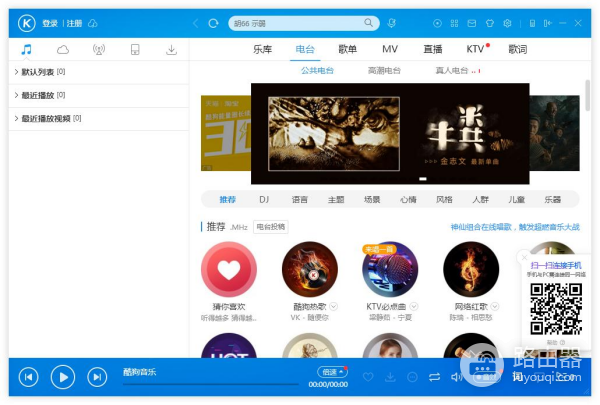Viewport: 600px width, 405px height.
Task: Open the KTV tab
Action: coord(475,49)
